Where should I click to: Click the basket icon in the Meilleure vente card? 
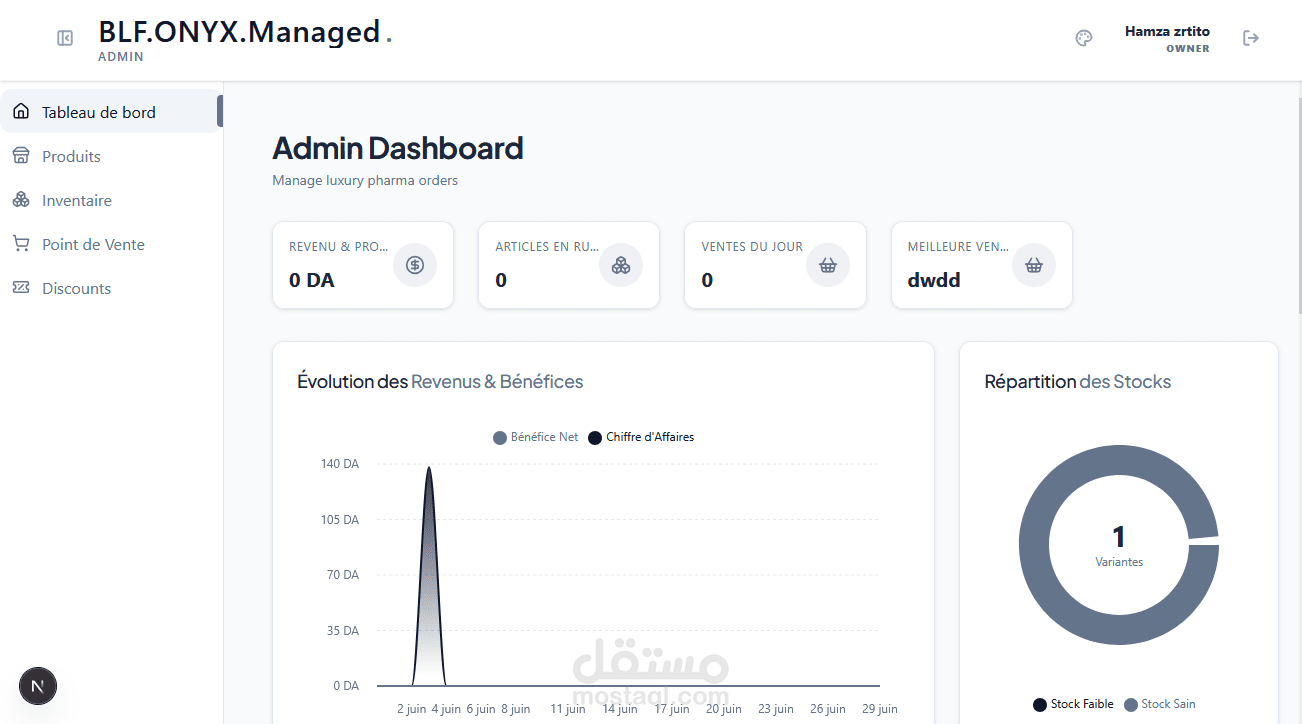(1034, 265)
